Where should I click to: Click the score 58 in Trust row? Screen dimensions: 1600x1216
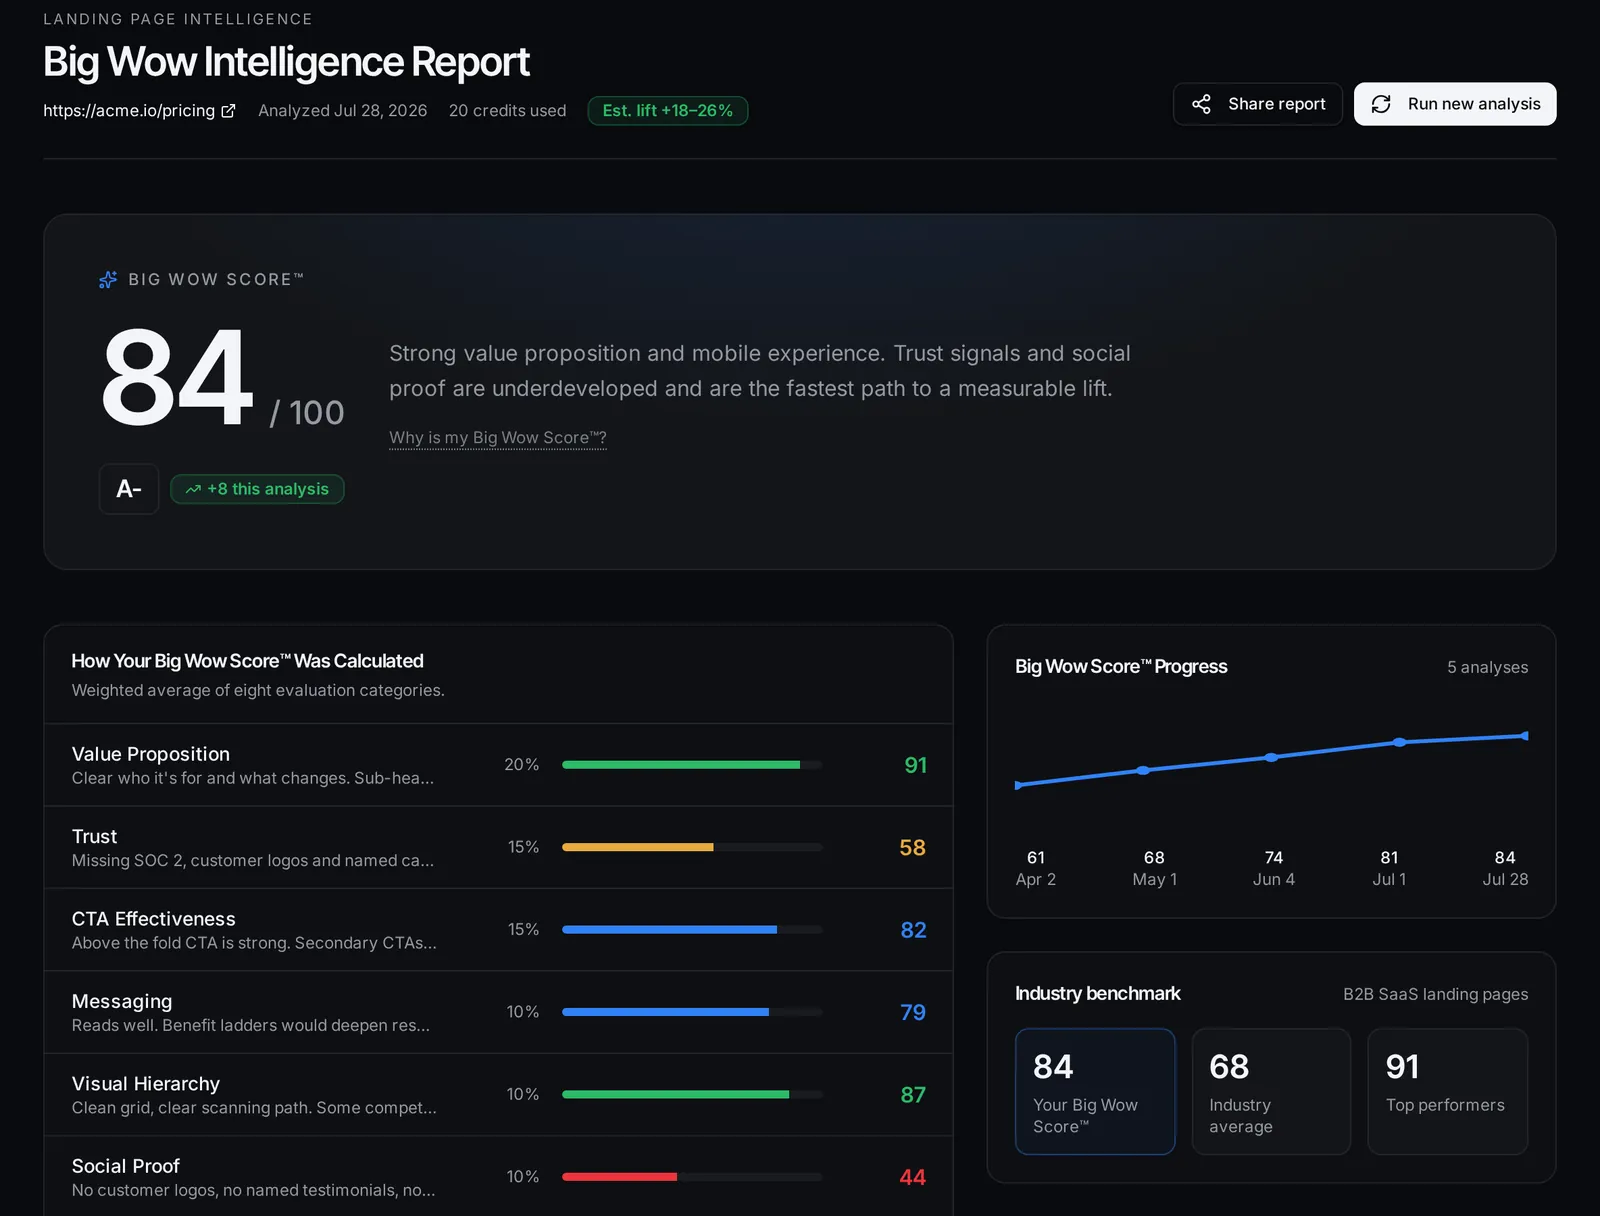tap(912, 847)
